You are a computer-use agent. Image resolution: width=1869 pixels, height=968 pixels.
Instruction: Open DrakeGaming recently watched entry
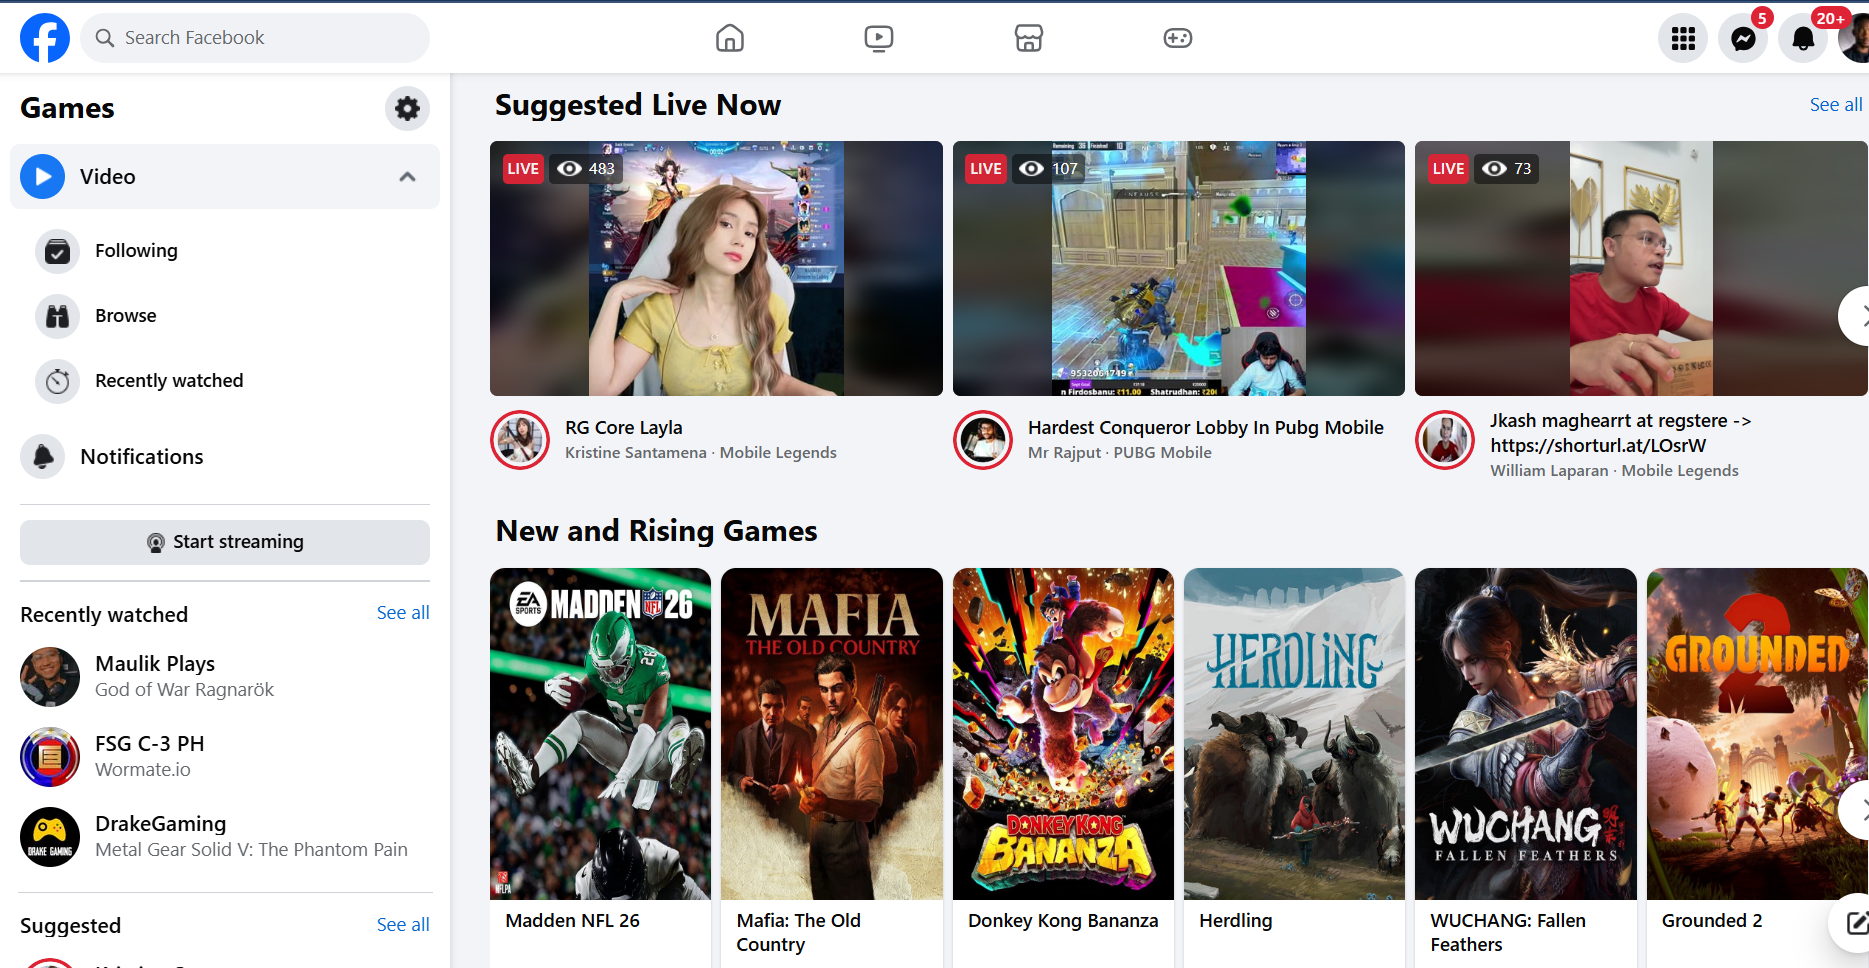click(225, 837)
